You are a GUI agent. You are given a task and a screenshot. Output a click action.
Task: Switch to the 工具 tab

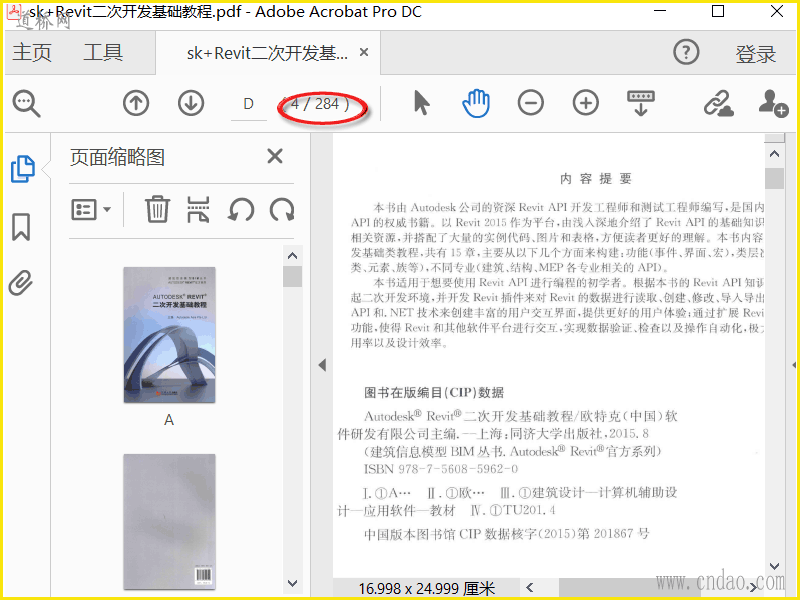pyautogui.click(x=103, y=53)
